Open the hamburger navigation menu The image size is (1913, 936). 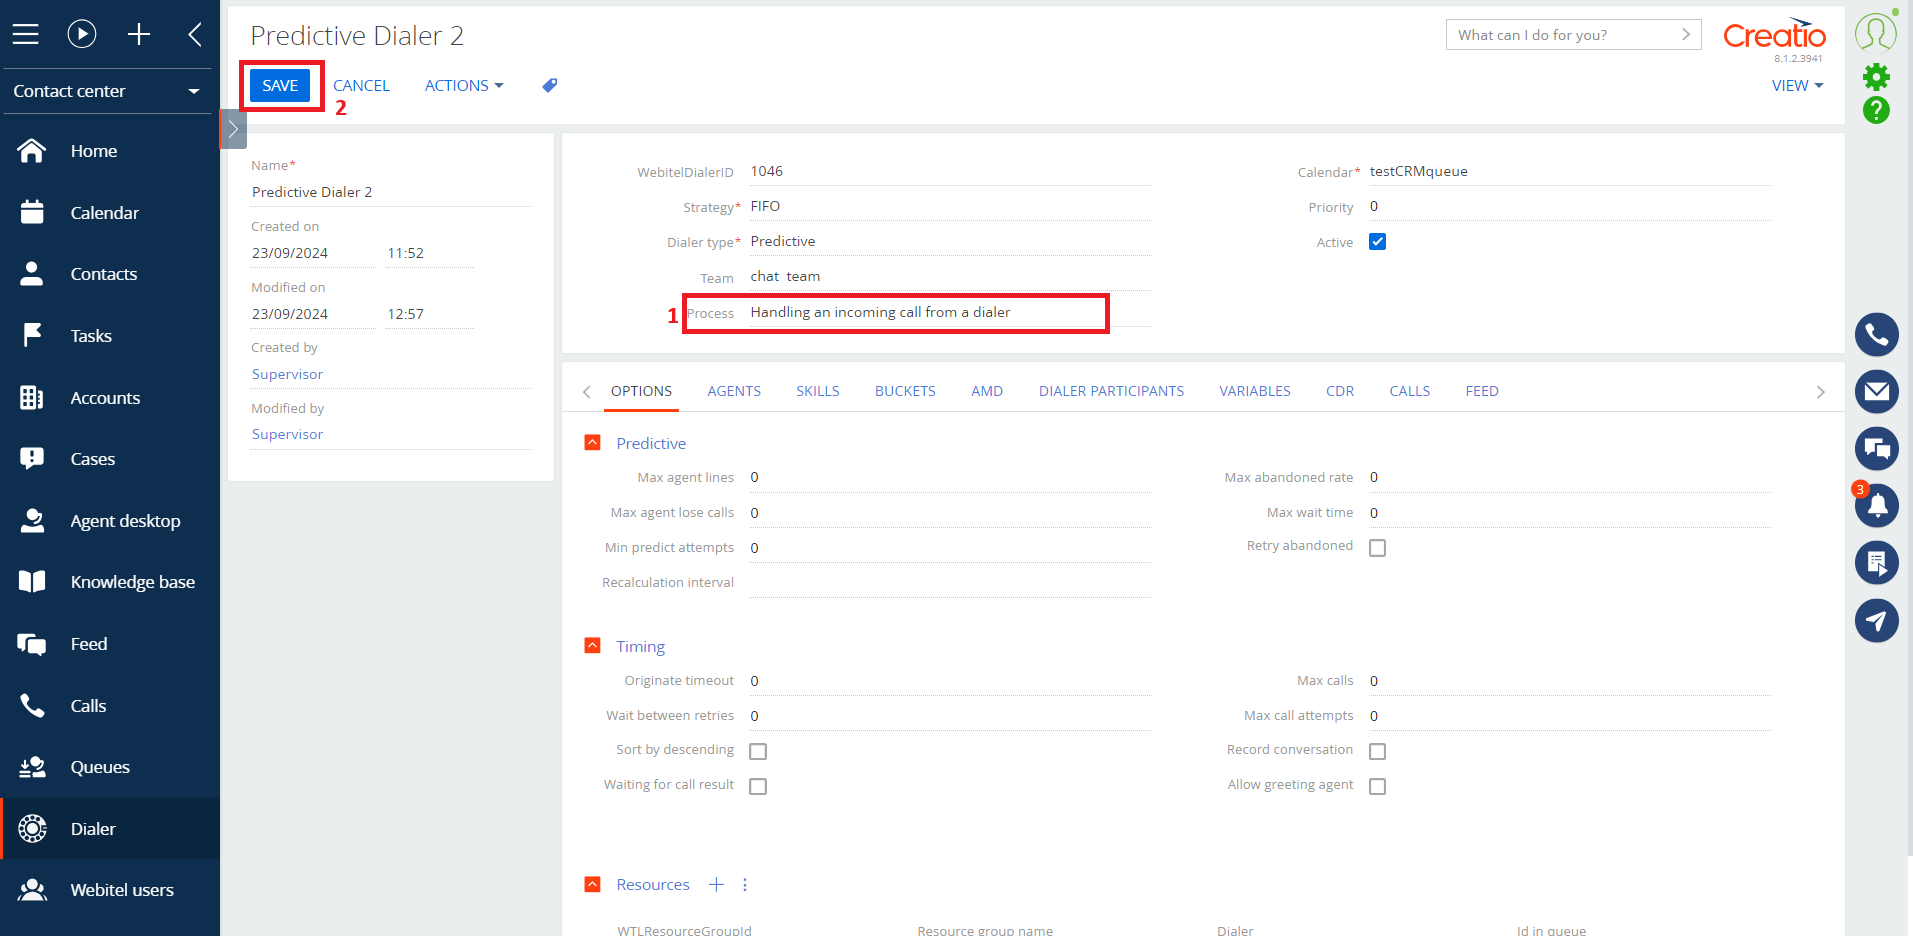tap(26, 35)
